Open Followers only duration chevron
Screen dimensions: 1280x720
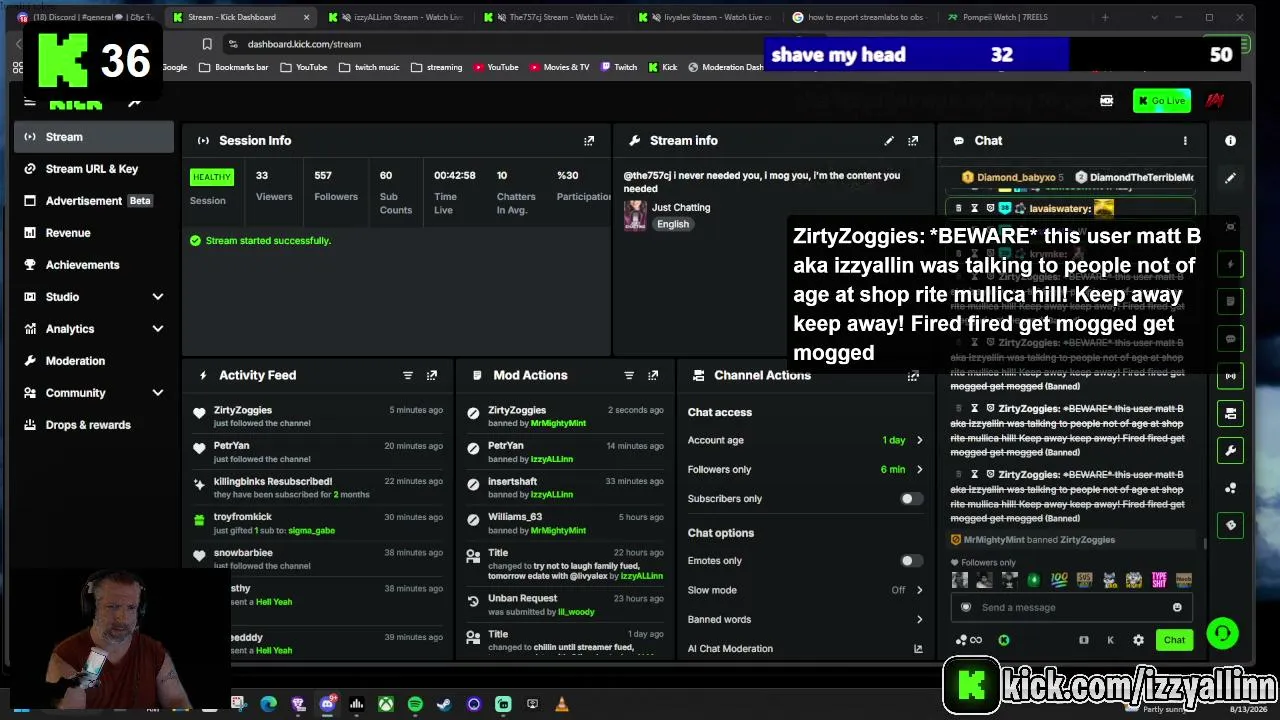(x=920, y=469)
